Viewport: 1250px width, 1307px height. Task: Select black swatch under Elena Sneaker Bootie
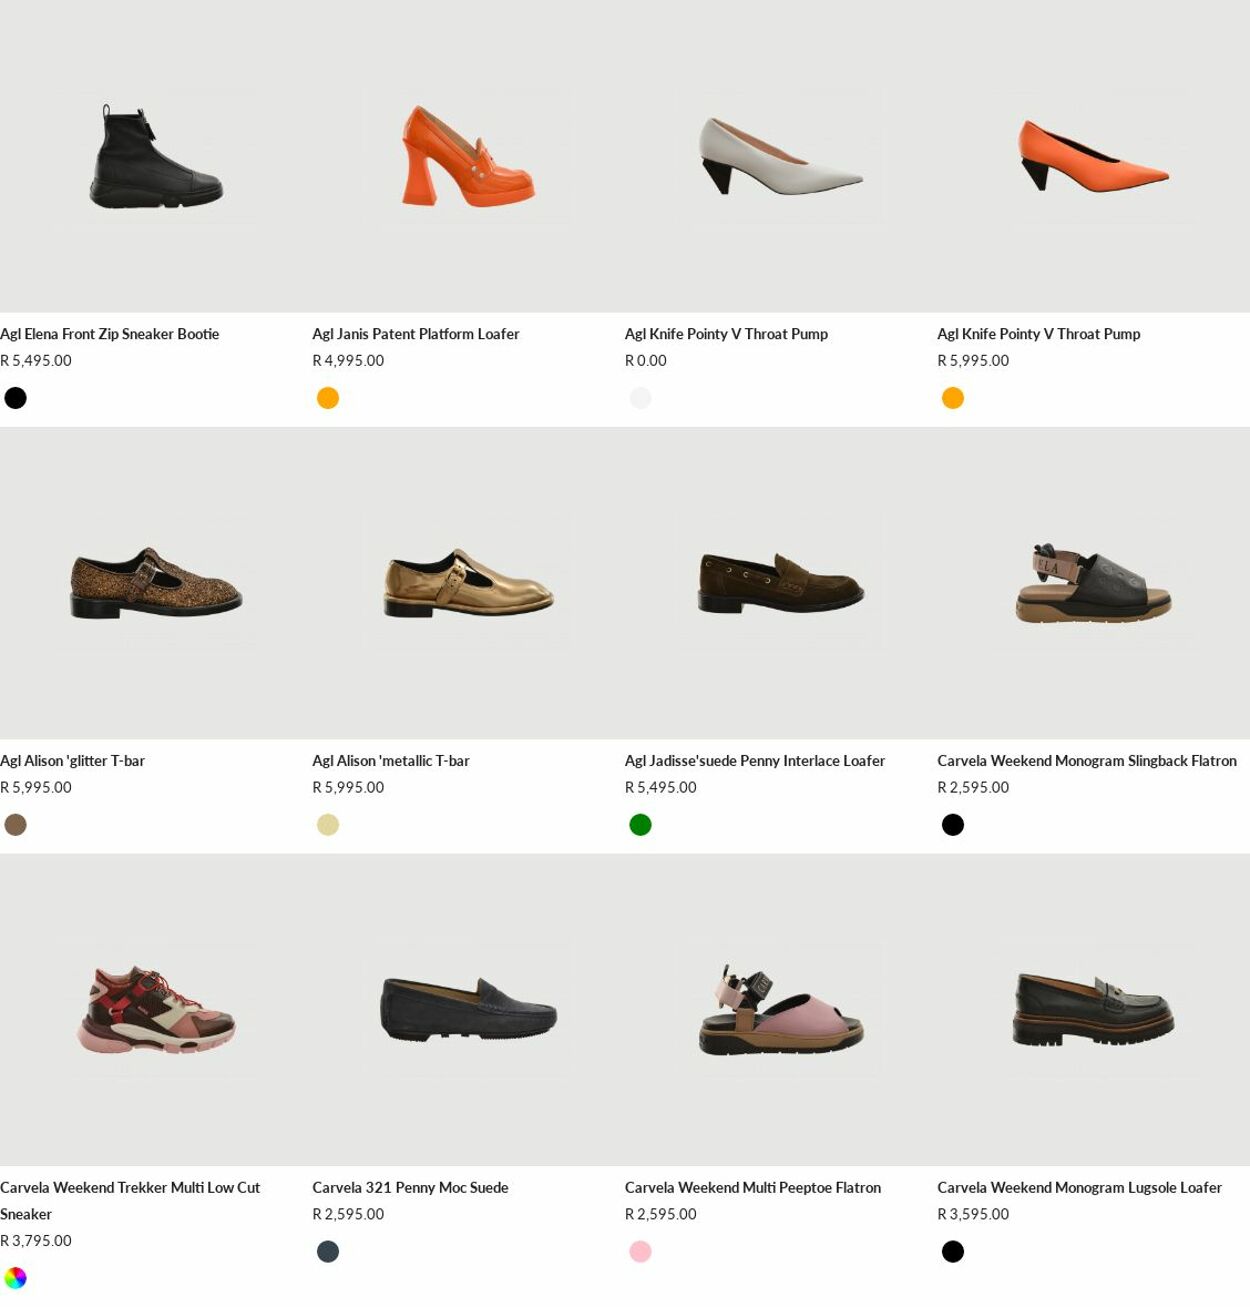[15, 398]
